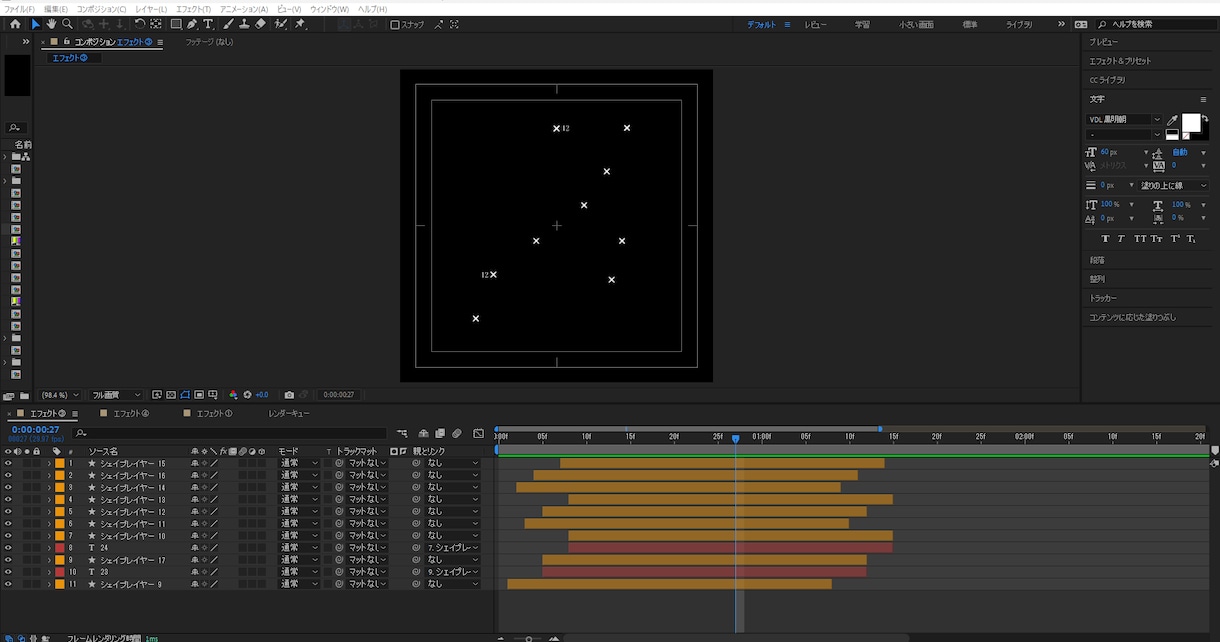Image resolution: width=1220 pixels, height=642 pixels.
Task: Expand シェイプレイヤー 16 layer properties
Action: (49, 475)
